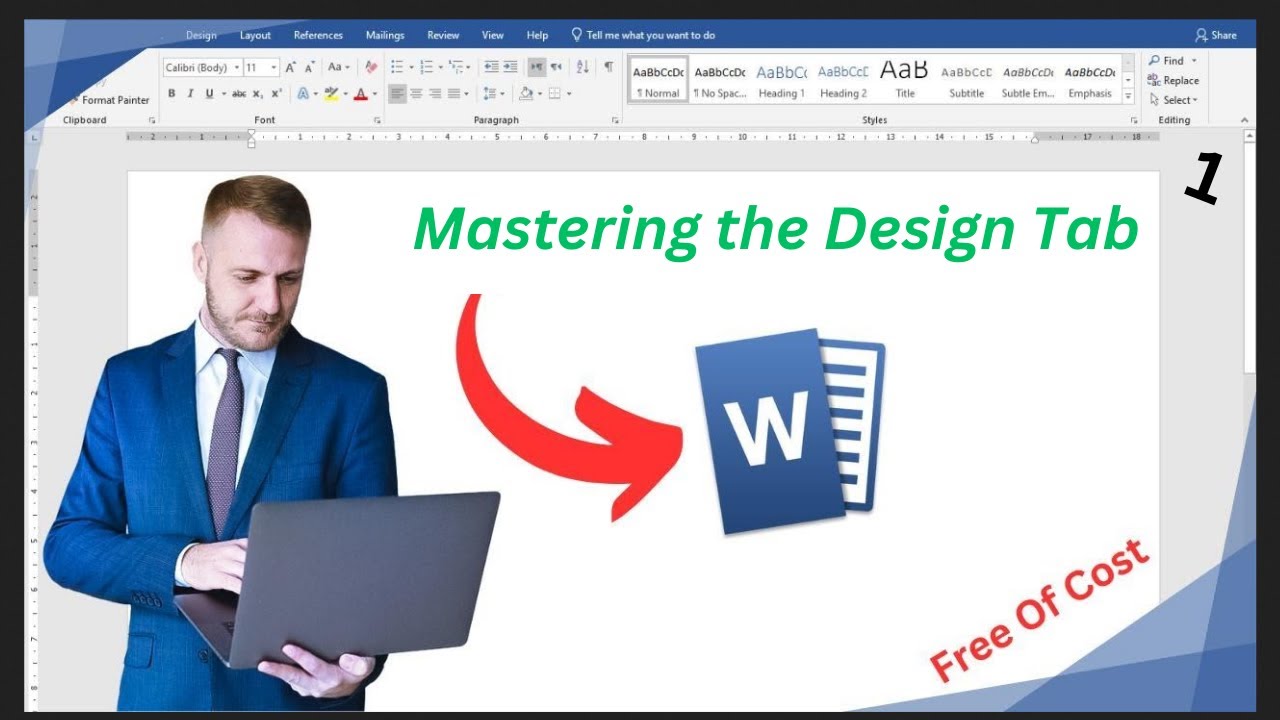Open the highlight color dropdown arrow
Screen dimensions: 1280x720
coord(346,94)
